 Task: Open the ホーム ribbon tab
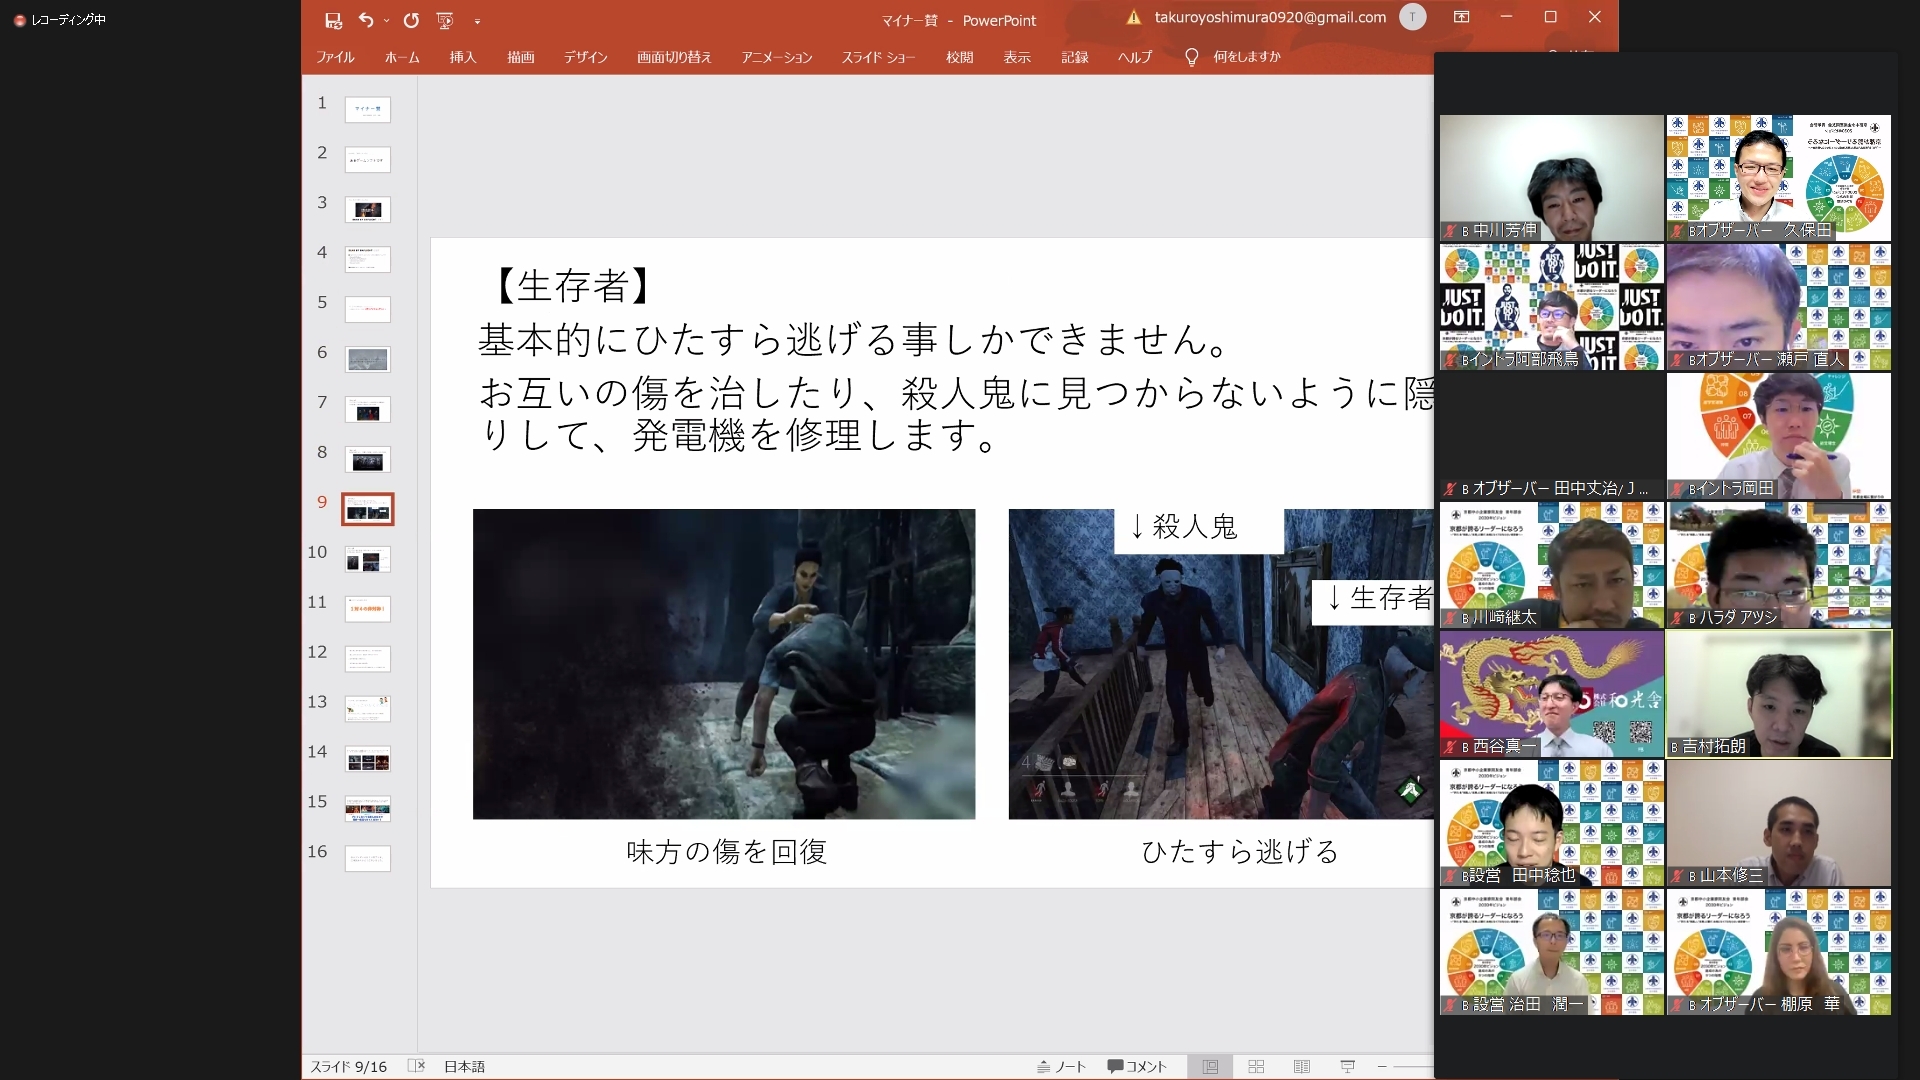[402, 57]
